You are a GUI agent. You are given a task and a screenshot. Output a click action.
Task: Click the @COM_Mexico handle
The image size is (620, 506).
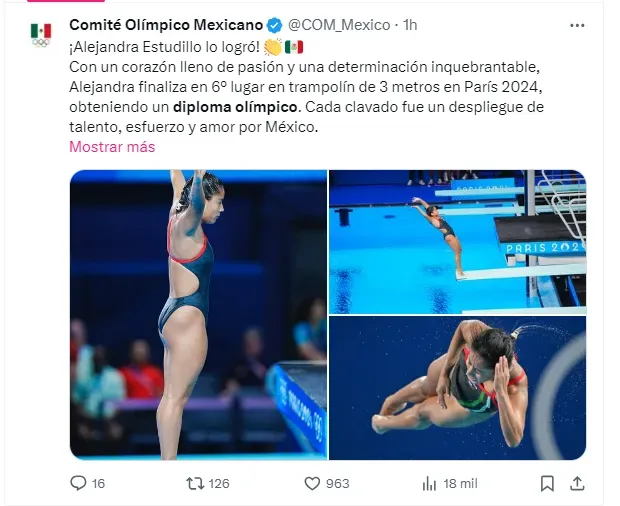pos(339,25)
